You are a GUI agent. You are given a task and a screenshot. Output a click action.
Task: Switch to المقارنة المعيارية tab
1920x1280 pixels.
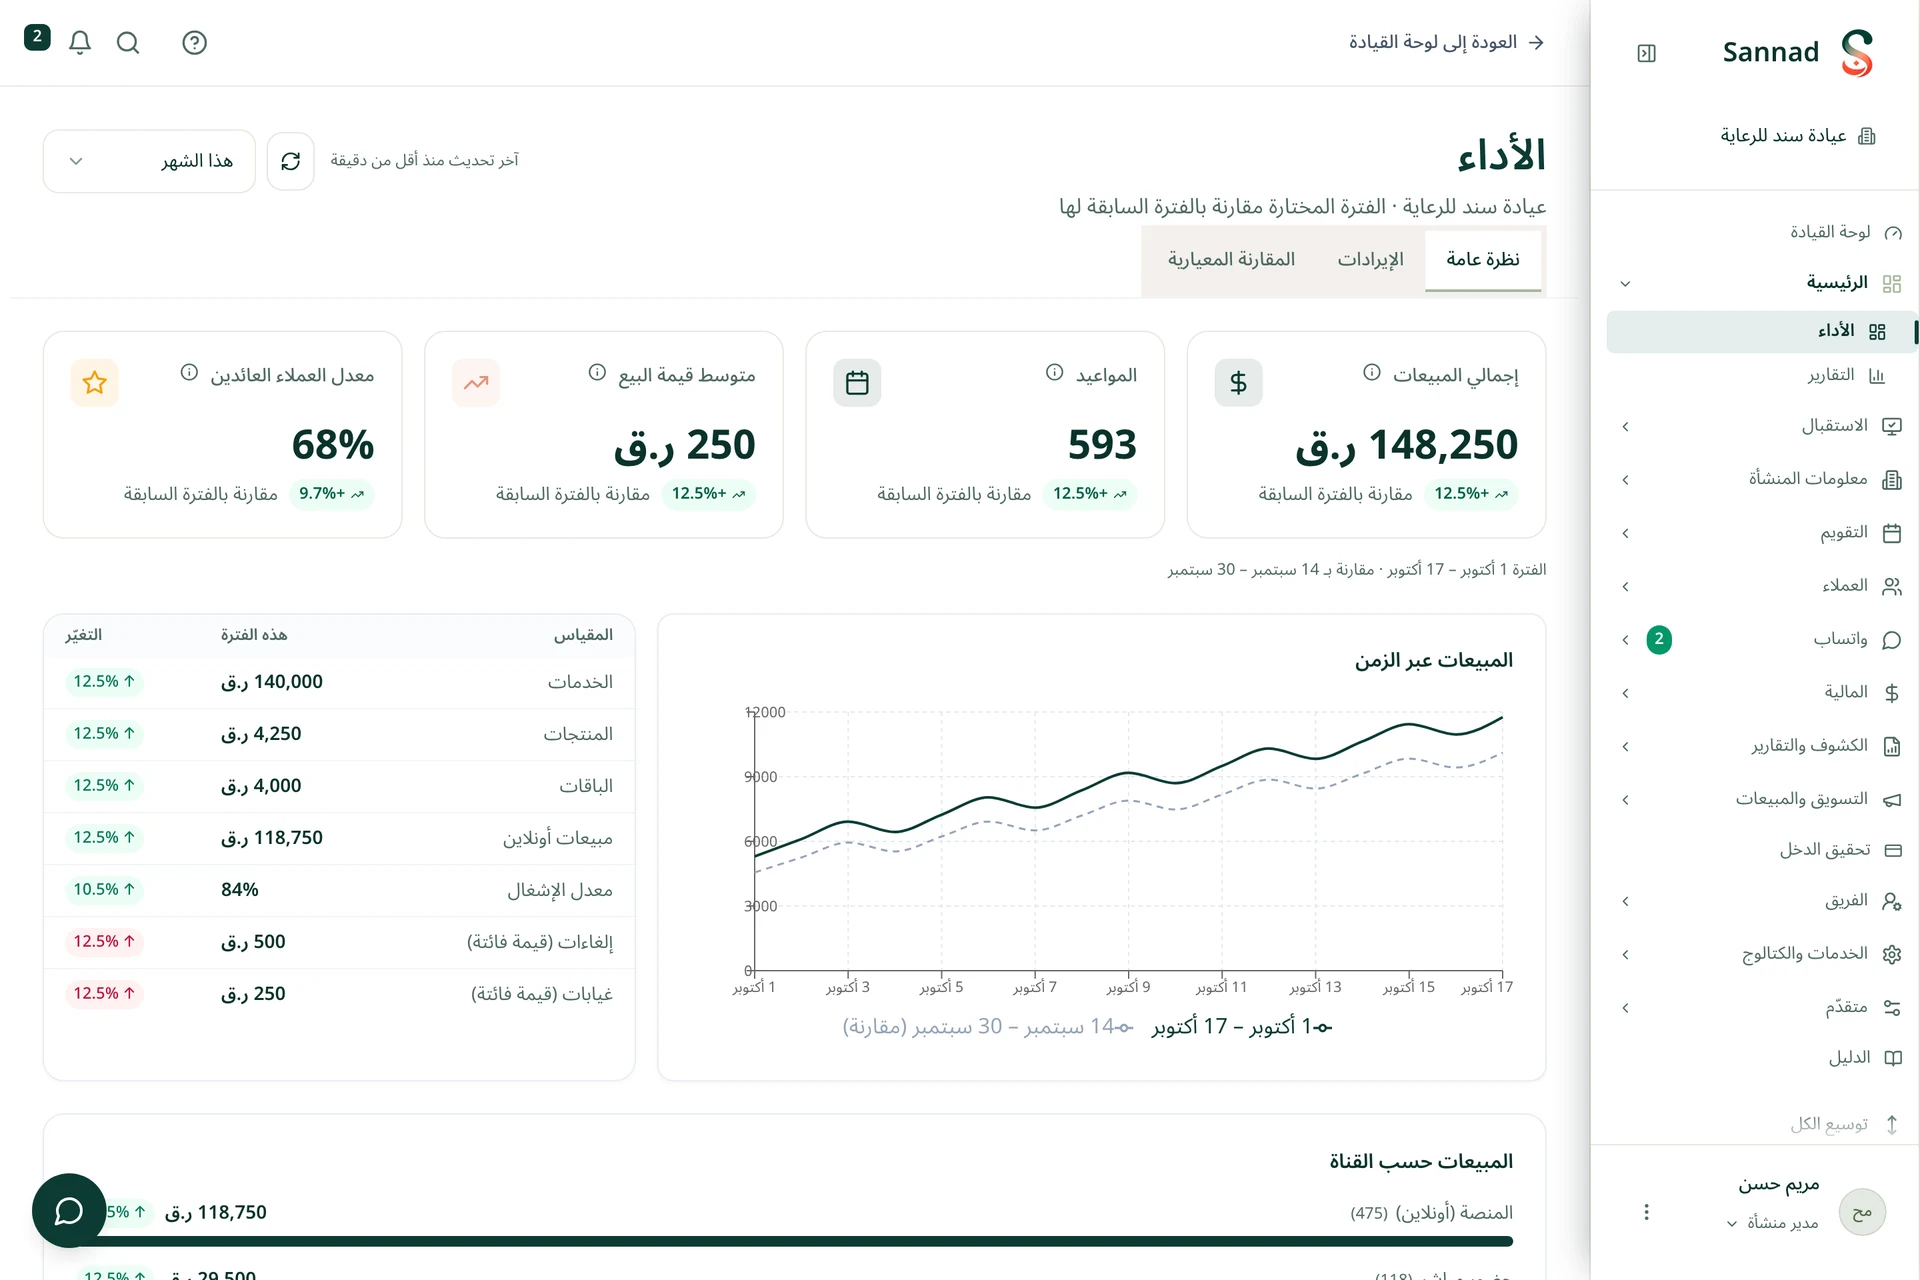tap(1231, 259)
